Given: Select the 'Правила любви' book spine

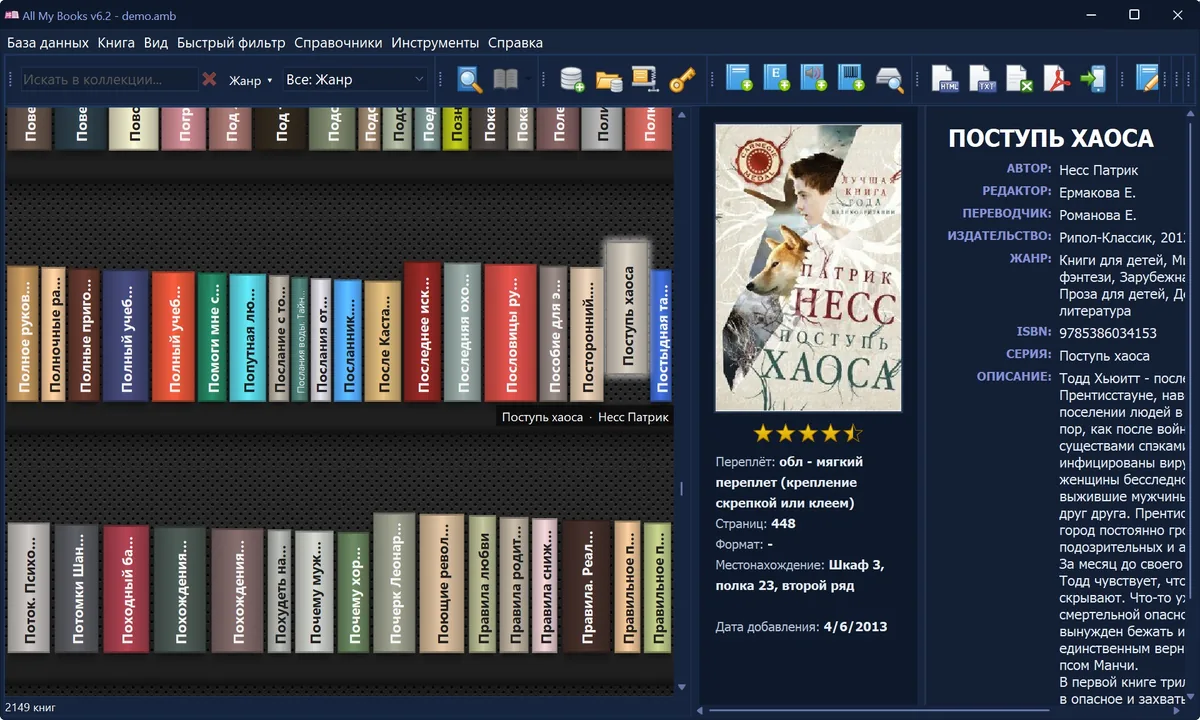Looking at the screenshot, I should pyautogui.click(x=483, y=584).
